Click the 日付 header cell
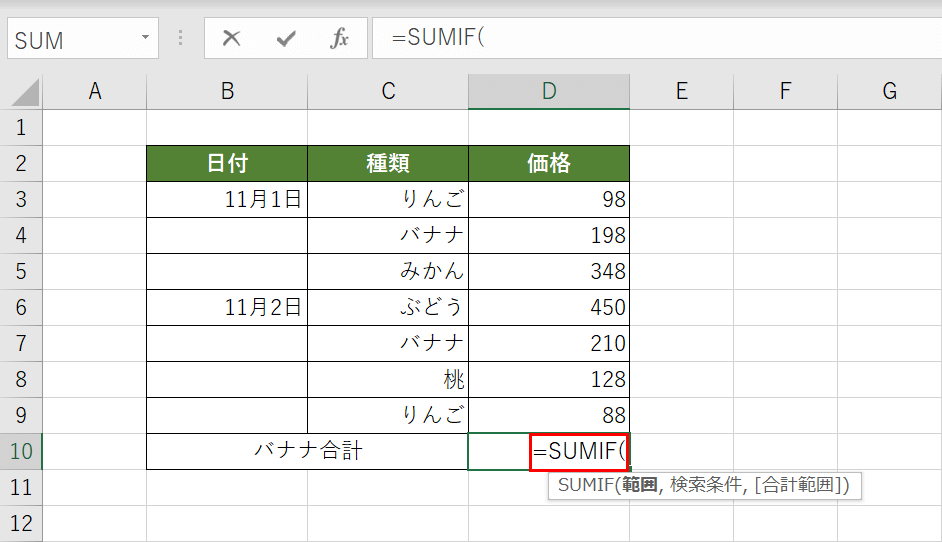Image resolution: width=942 pixels, height=542 pixels. point(227,163)
